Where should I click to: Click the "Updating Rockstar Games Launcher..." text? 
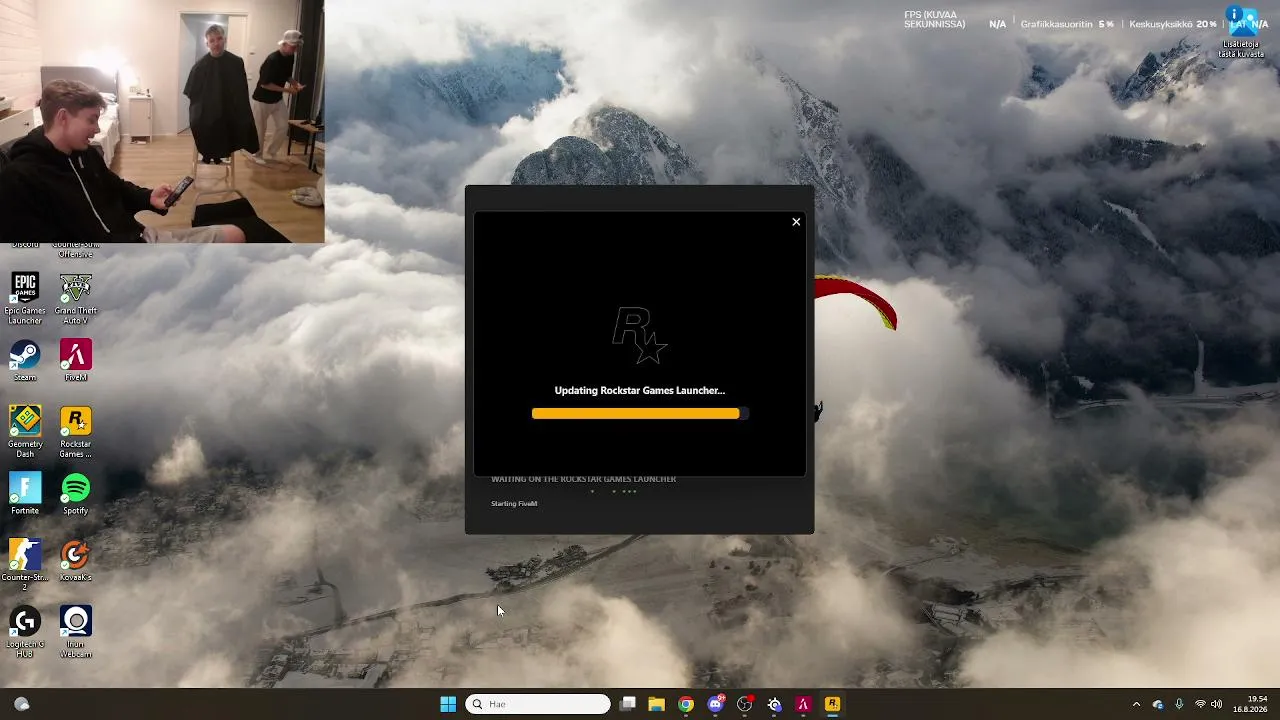point(640,391)
